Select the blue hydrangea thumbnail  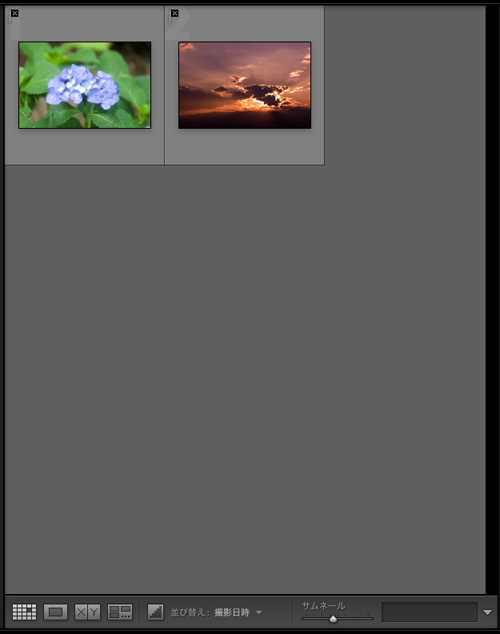84,85
